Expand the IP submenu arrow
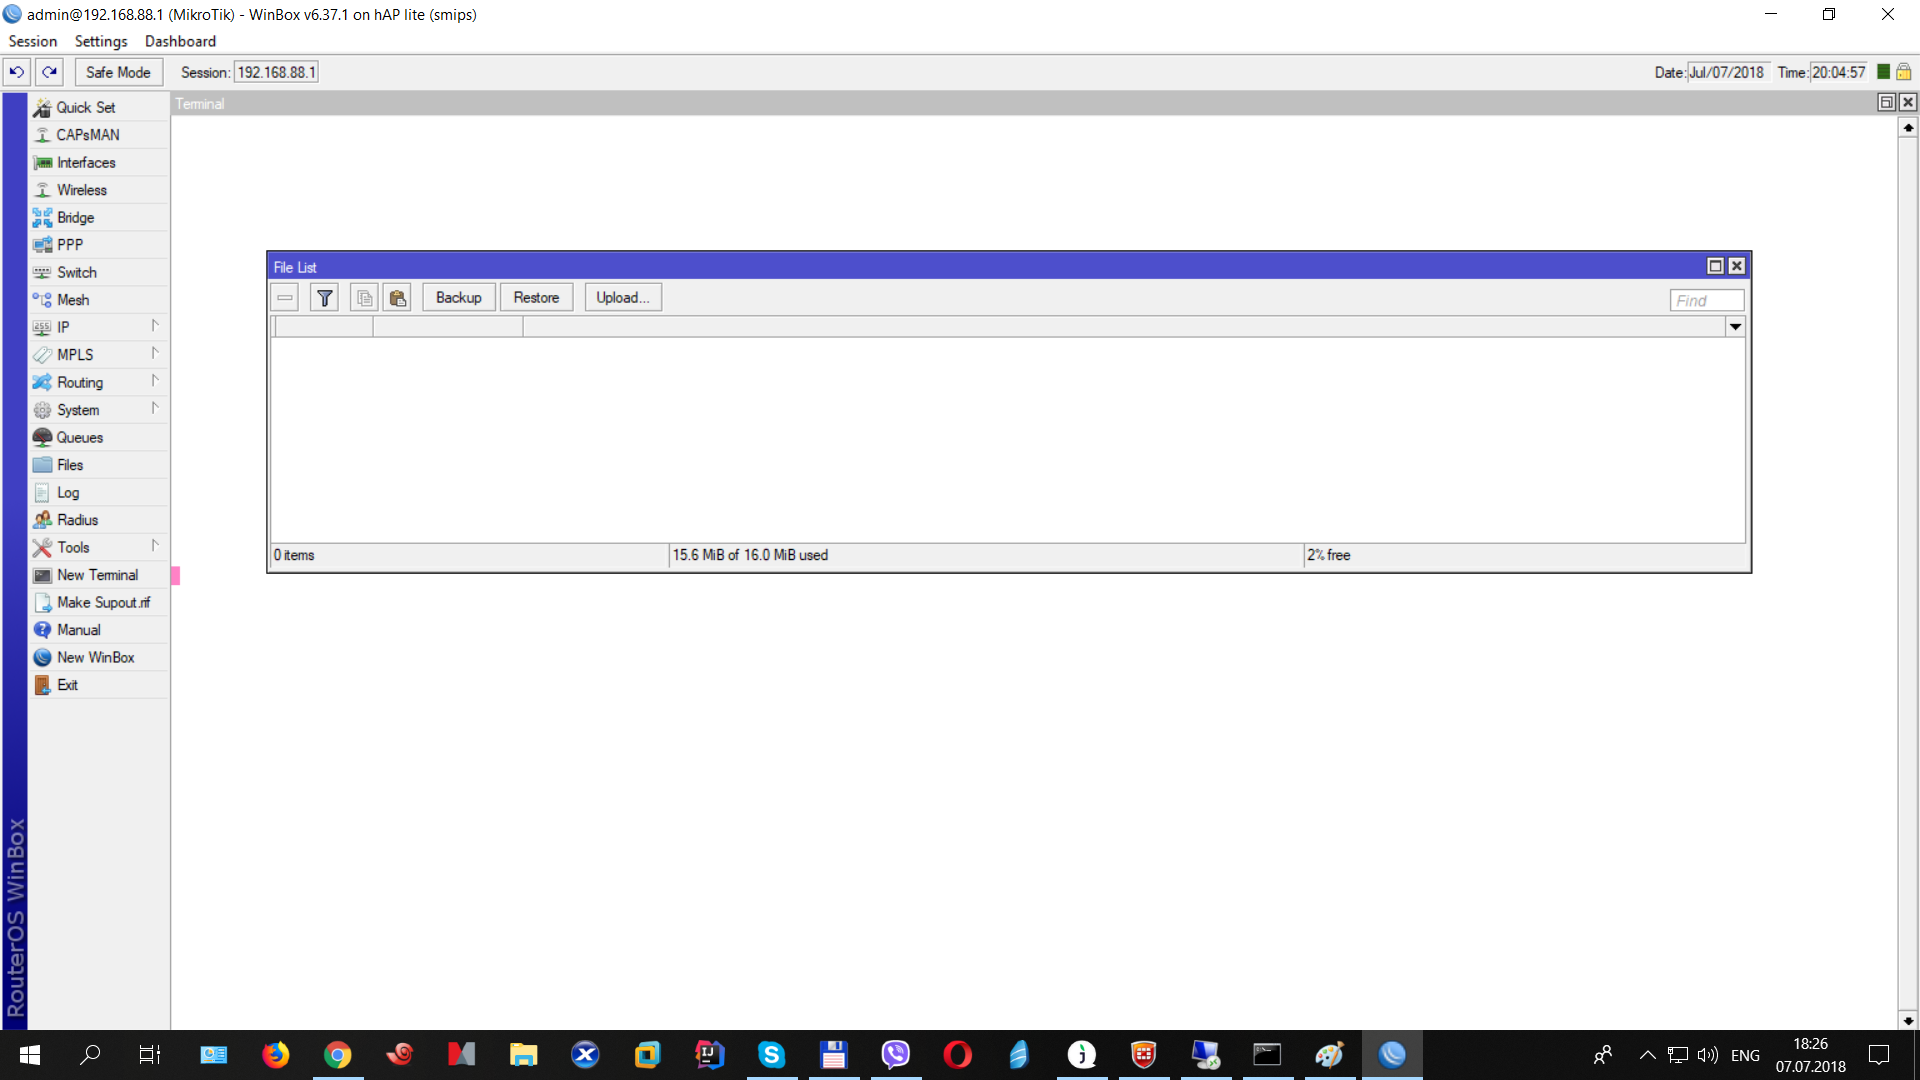Viewport: 1920px width, 1080px height. pyautogui.click(x=155, y=326)
